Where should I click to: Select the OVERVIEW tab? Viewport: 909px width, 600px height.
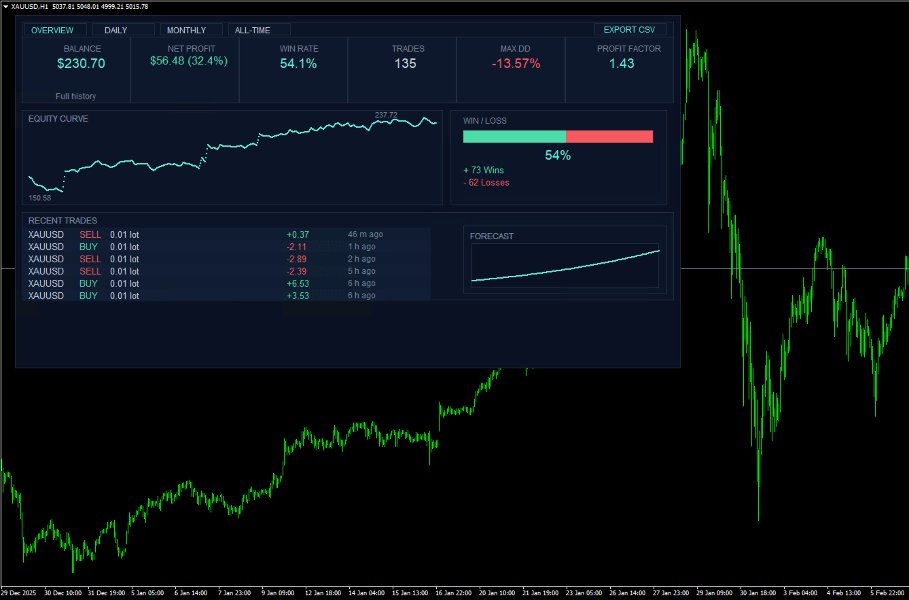point(55,29)
